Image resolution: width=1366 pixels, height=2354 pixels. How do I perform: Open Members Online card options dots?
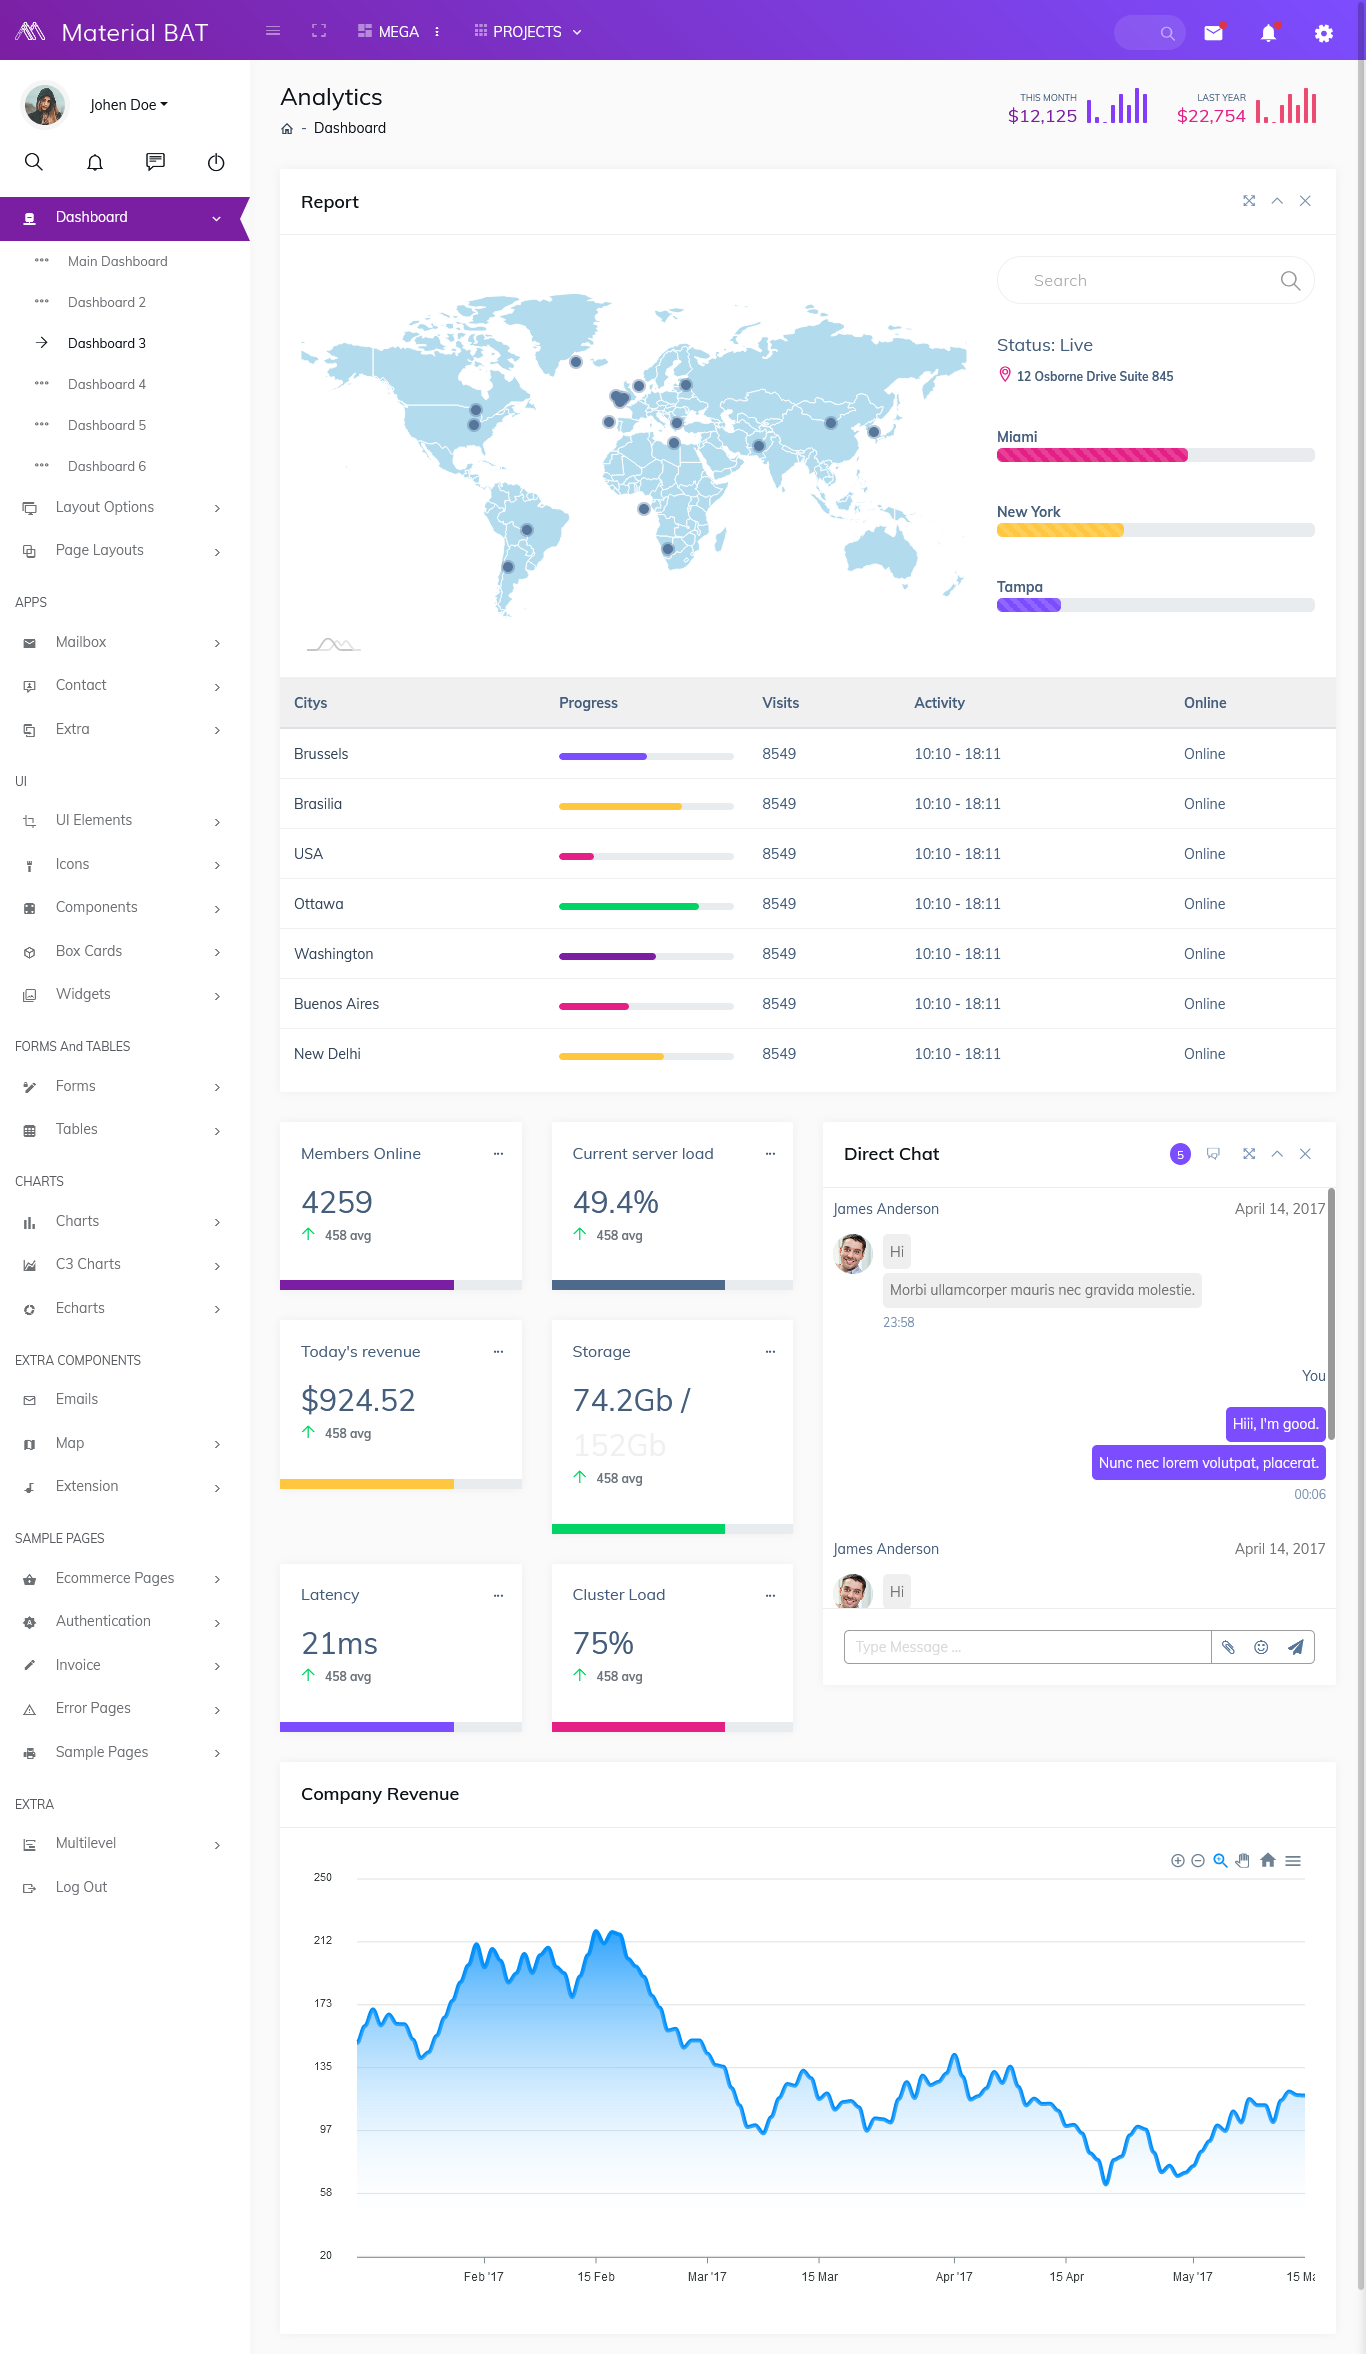(x=498, y=1154)
